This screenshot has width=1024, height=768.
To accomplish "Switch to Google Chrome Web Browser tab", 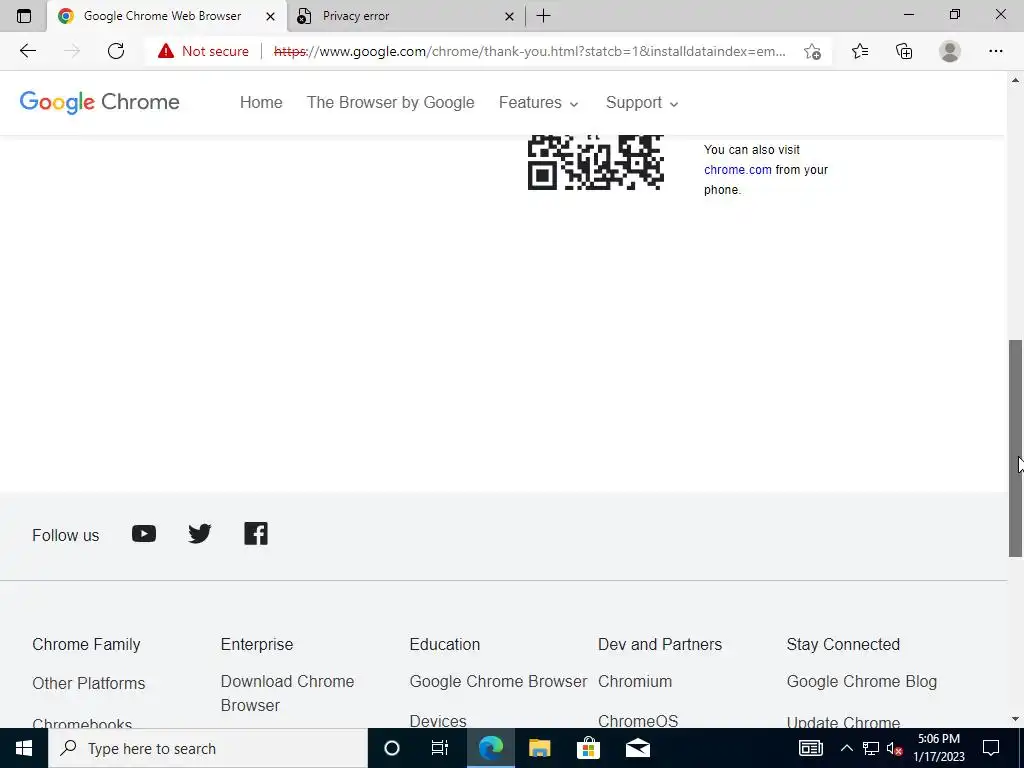I will pos(167,16).
